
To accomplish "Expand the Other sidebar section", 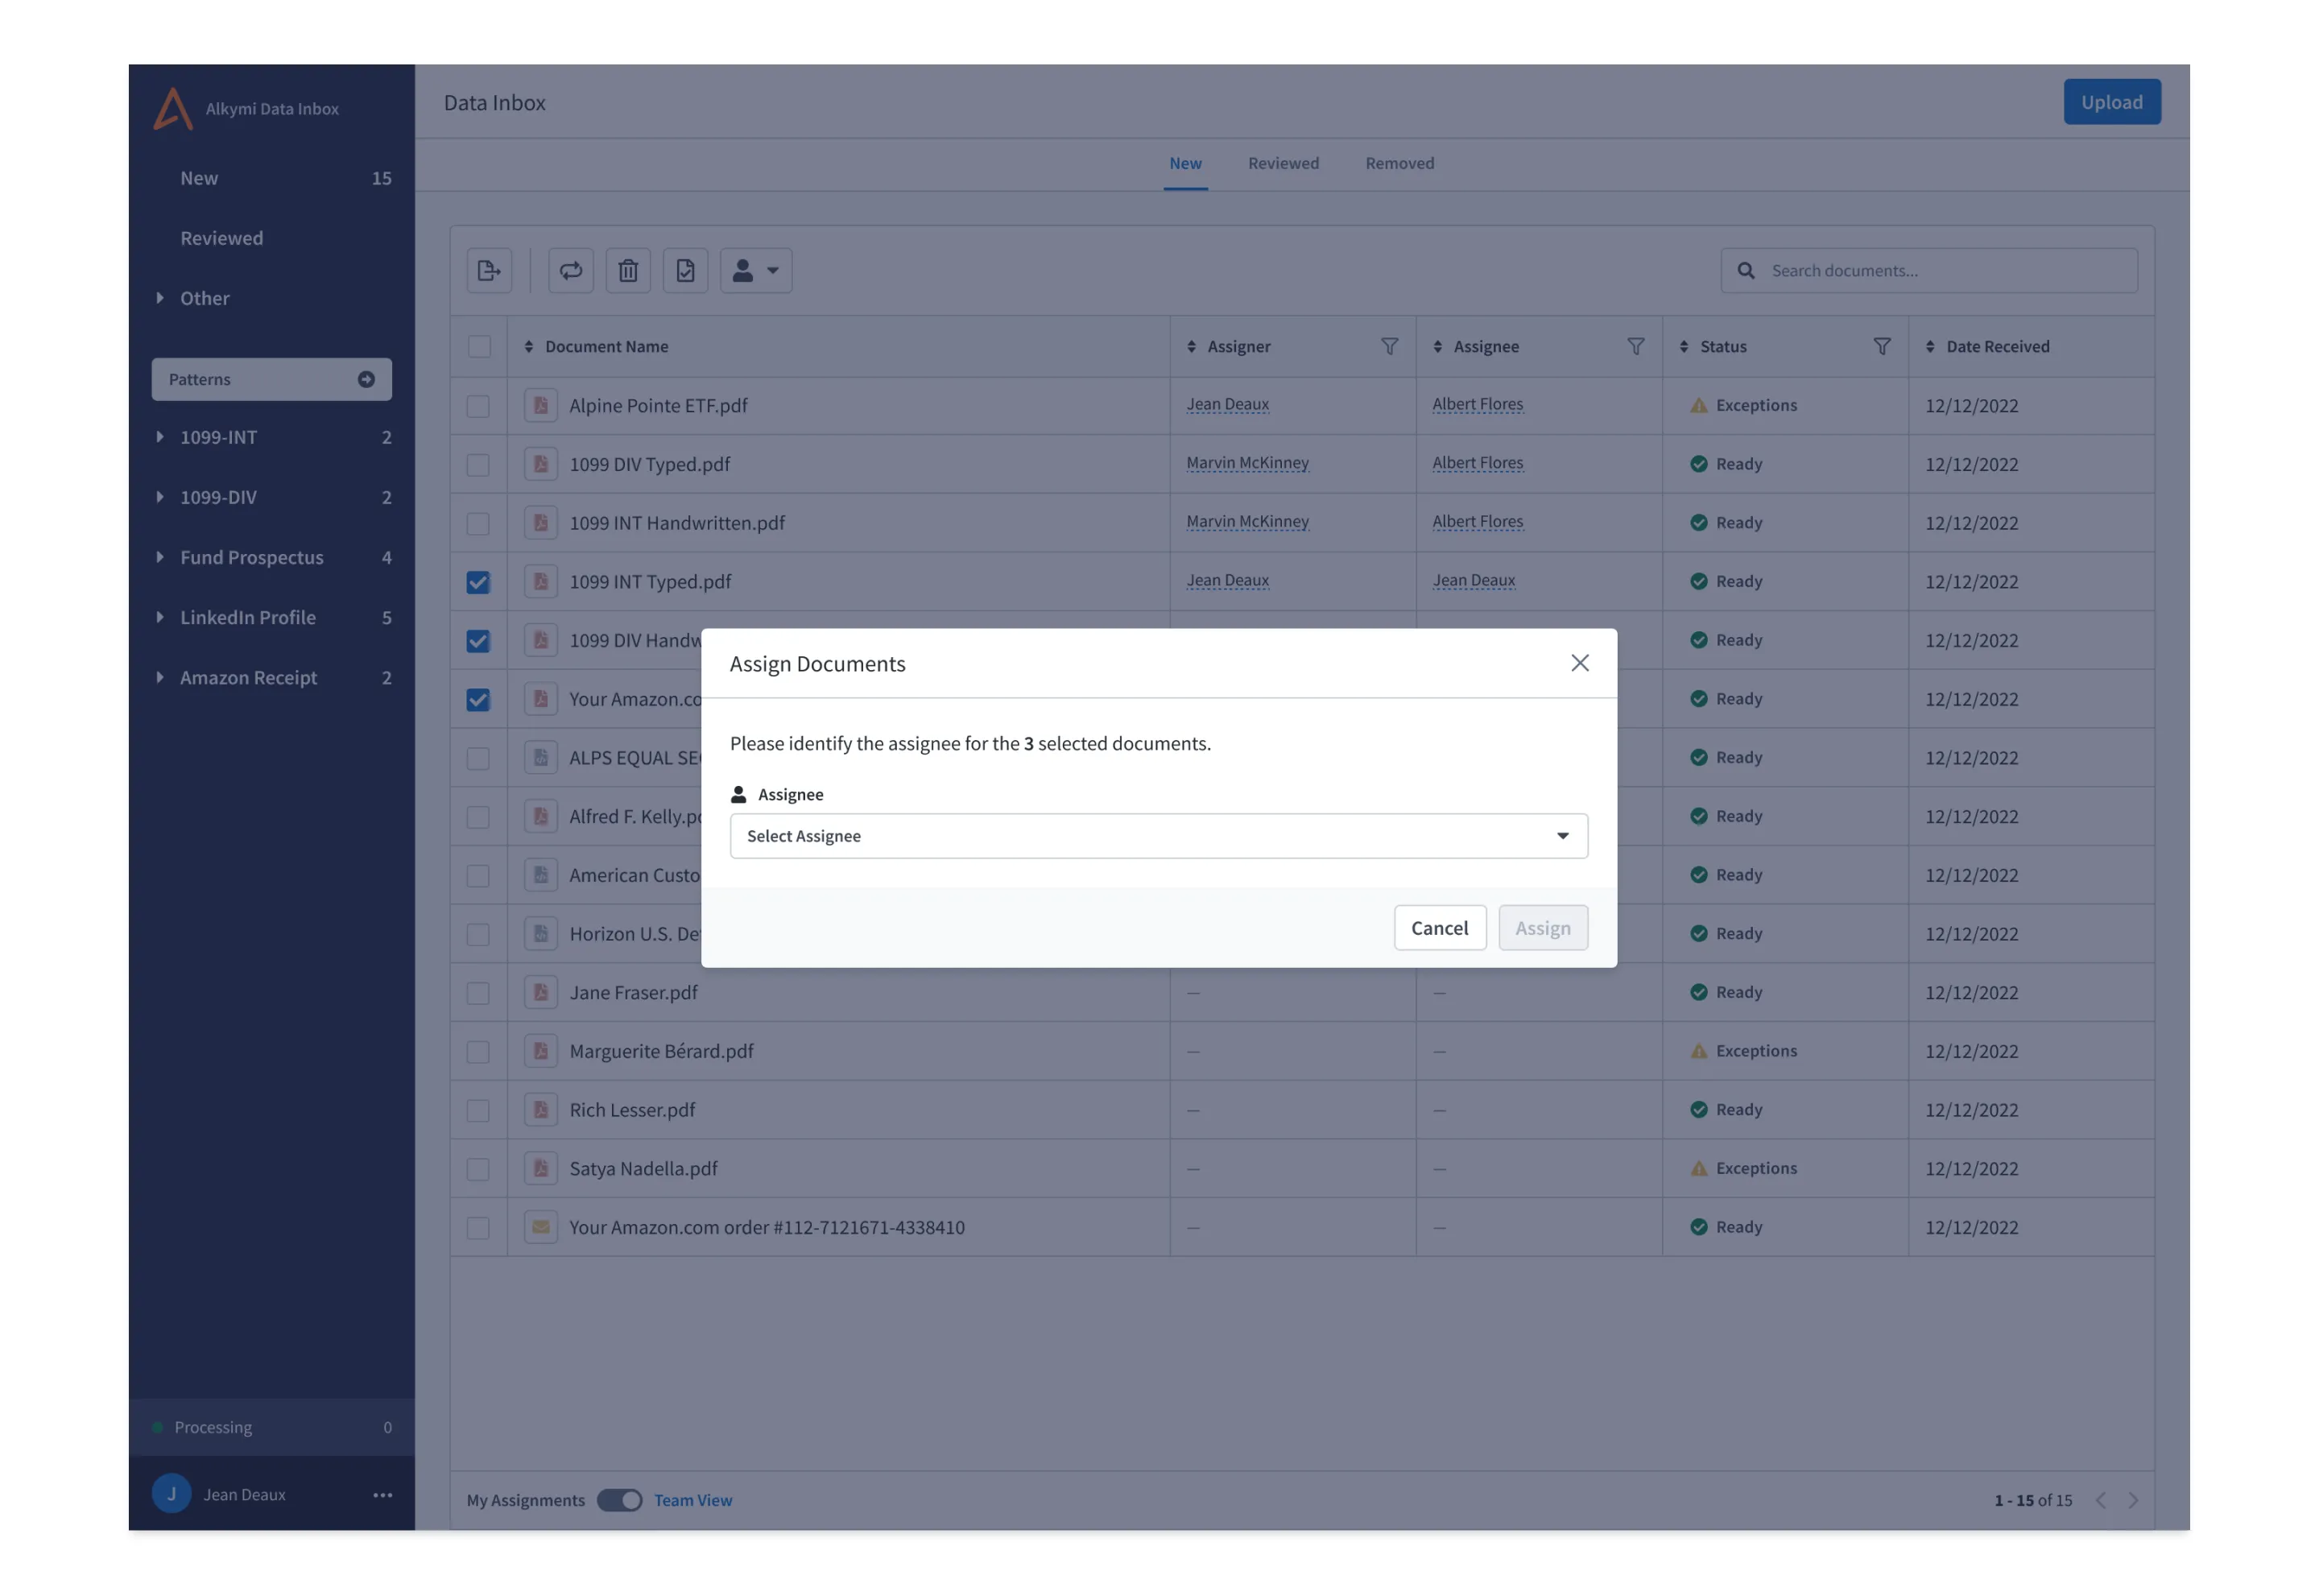I will point(160,298).
